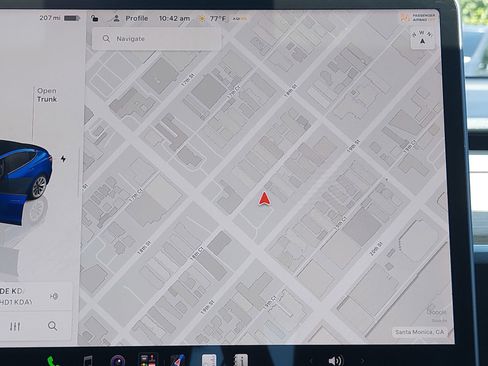The height and width of the screenshot is (366, 488).
Task: Tap the blue car's rear wheel
Action: [x=39, y=186]
